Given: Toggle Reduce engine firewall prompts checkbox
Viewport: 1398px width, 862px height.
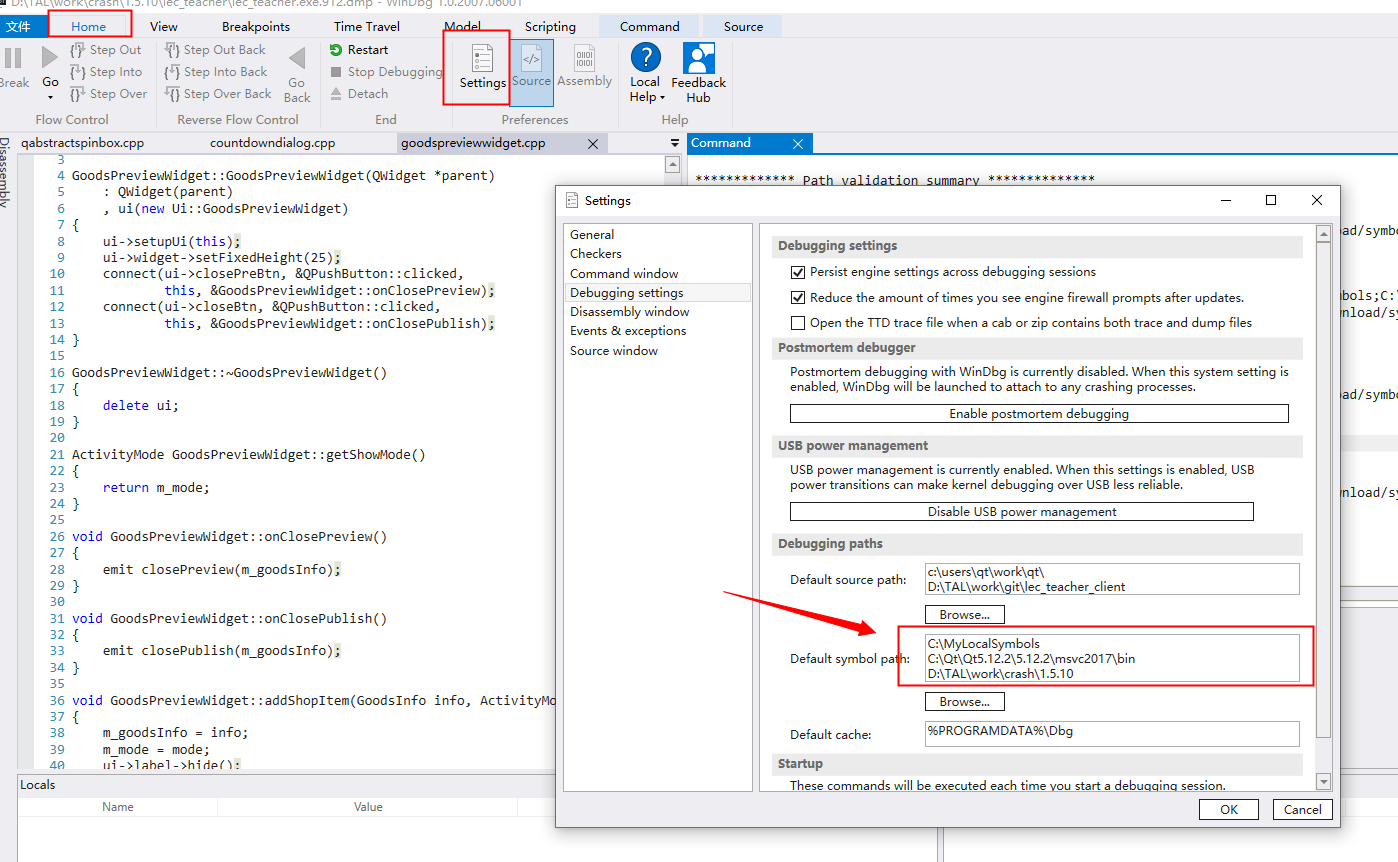Looking at the screenshot, I should pos(798,297).
